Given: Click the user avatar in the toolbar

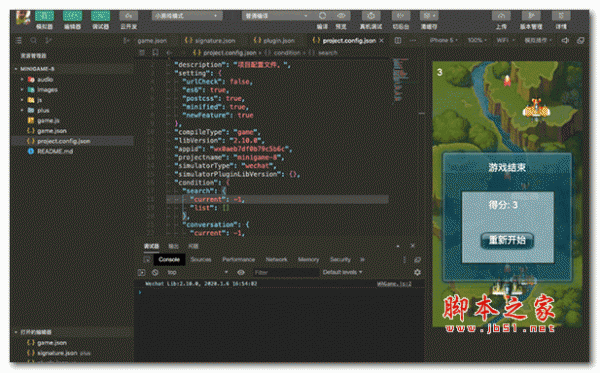Looking at the screenshot, I should click(x=23, y=18).
